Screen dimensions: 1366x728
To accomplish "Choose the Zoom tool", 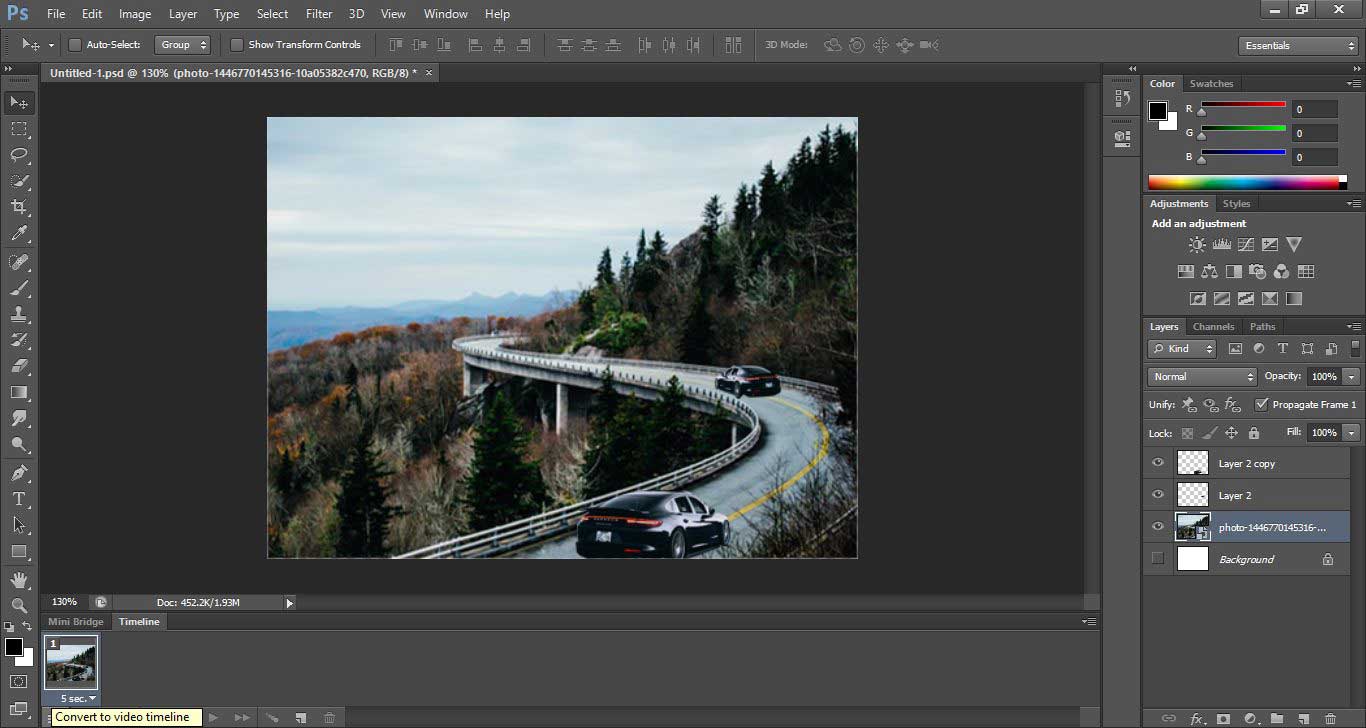I will click(19, 605).
